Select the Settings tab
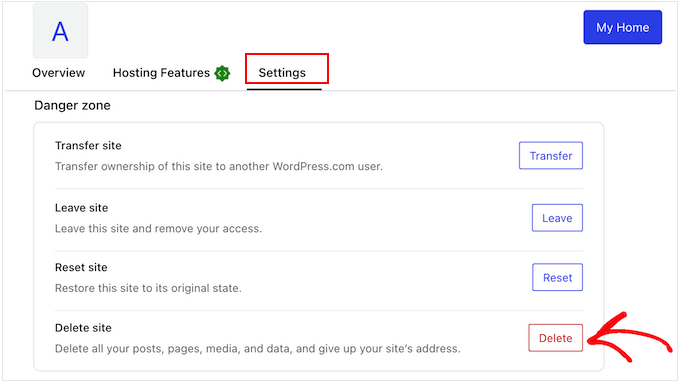The height and width of the screenshot is (384, 680). click(x=282, y=72)
